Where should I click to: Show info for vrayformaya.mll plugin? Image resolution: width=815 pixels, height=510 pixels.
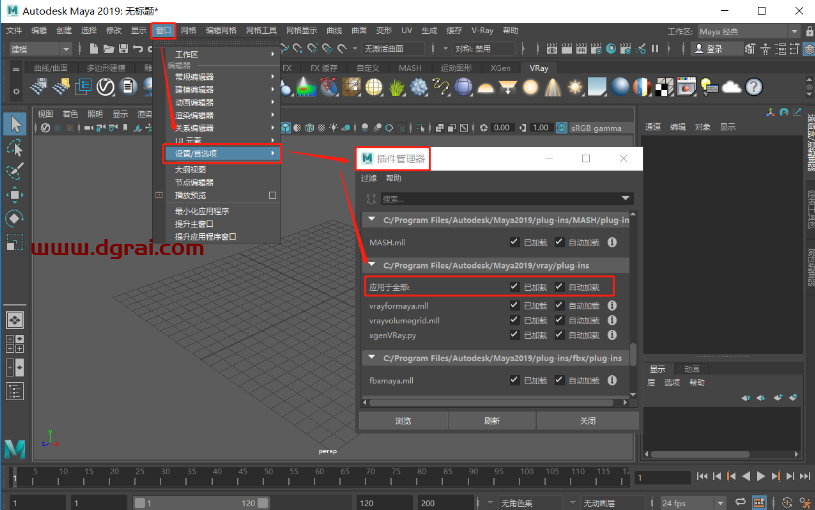(612, 306)
